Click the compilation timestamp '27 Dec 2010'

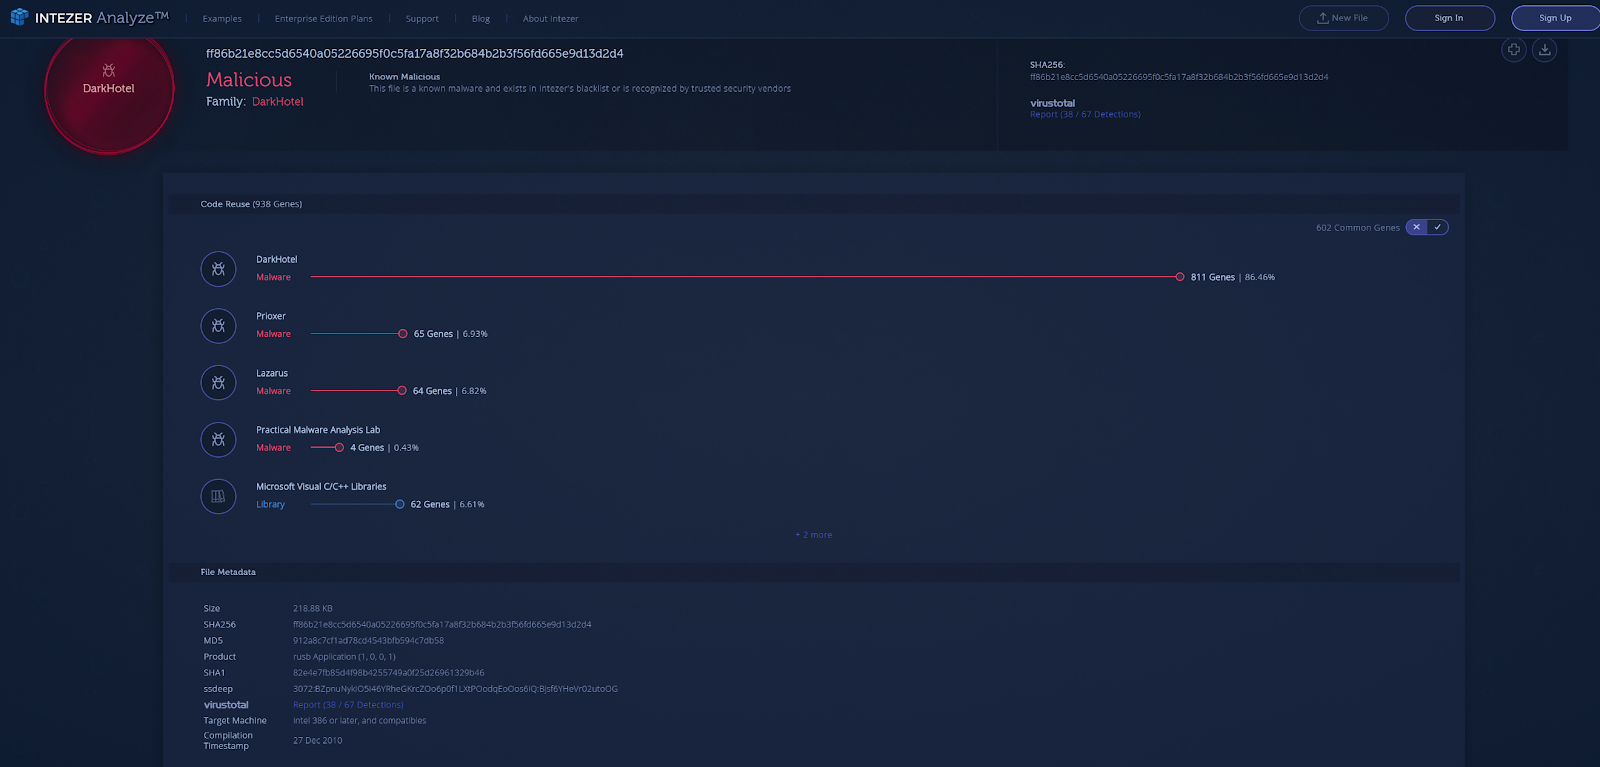coord(317,741)
